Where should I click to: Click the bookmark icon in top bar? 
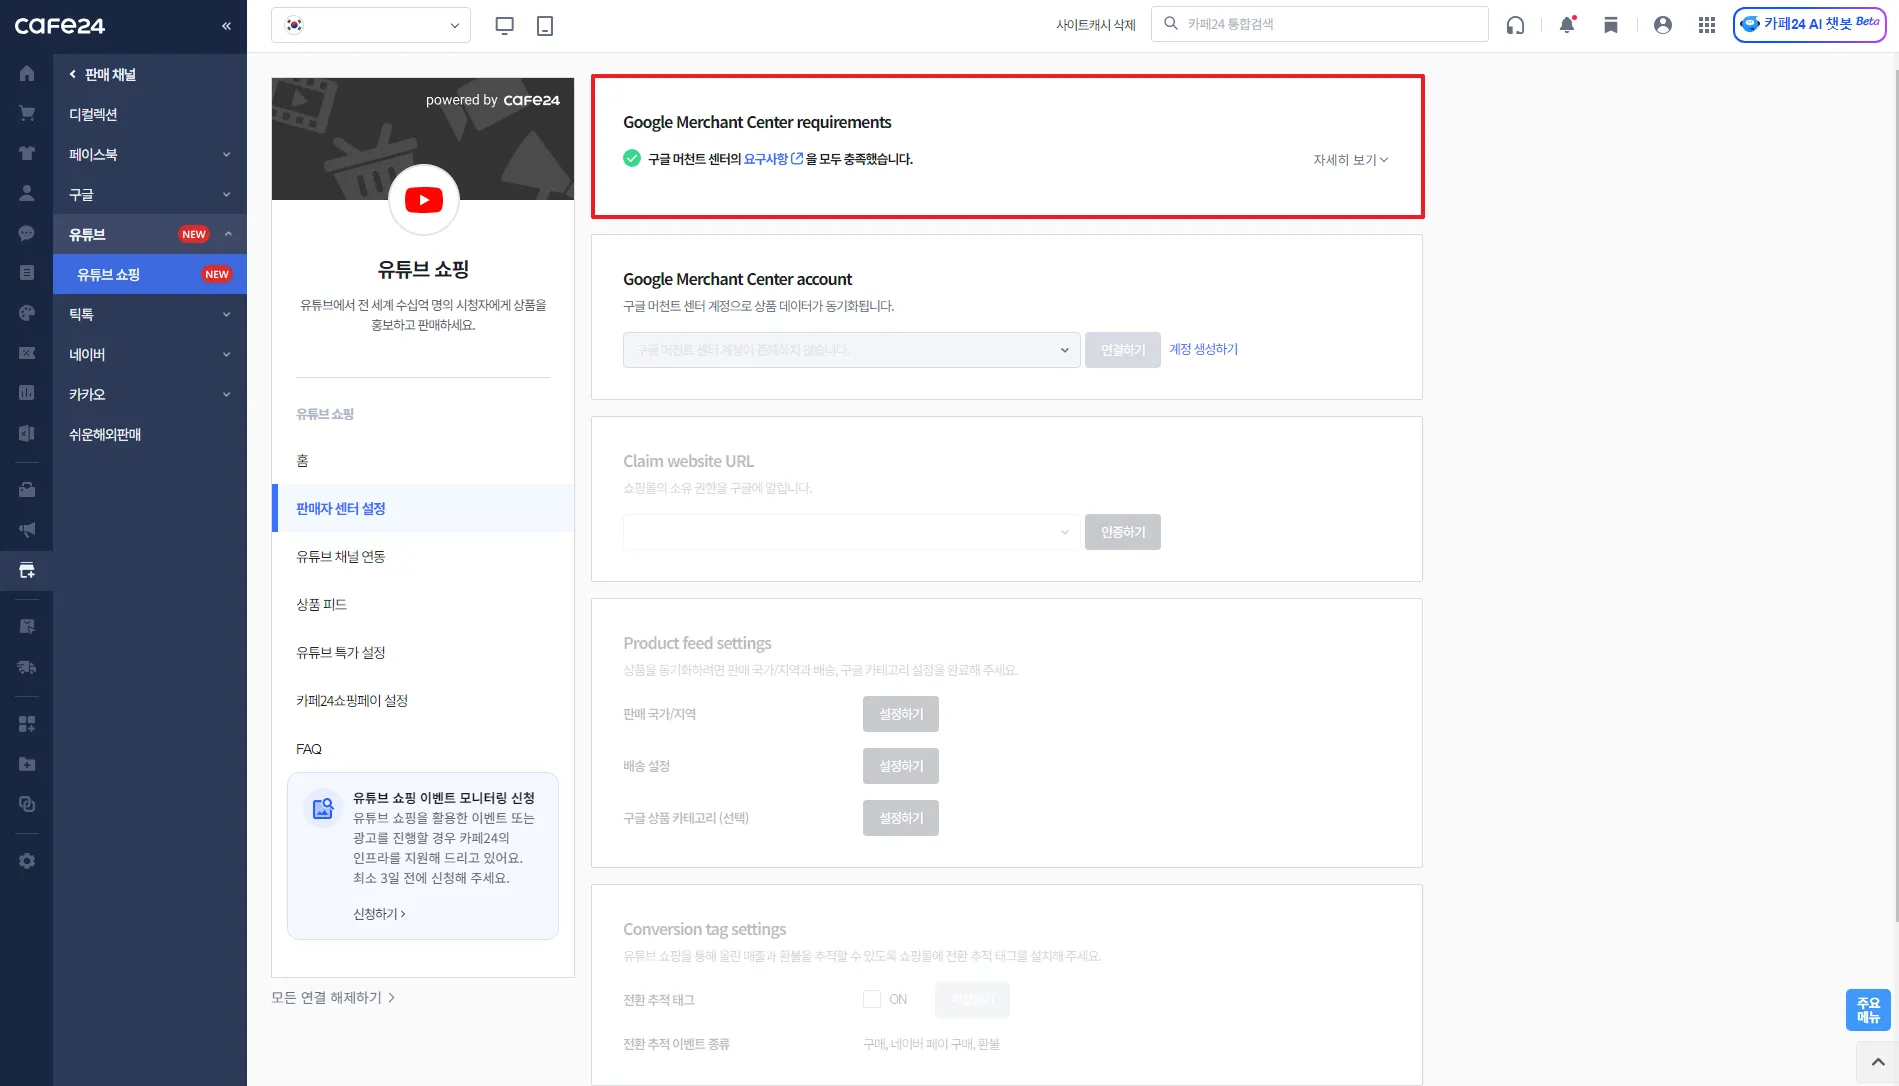(x=1611, y=25)
